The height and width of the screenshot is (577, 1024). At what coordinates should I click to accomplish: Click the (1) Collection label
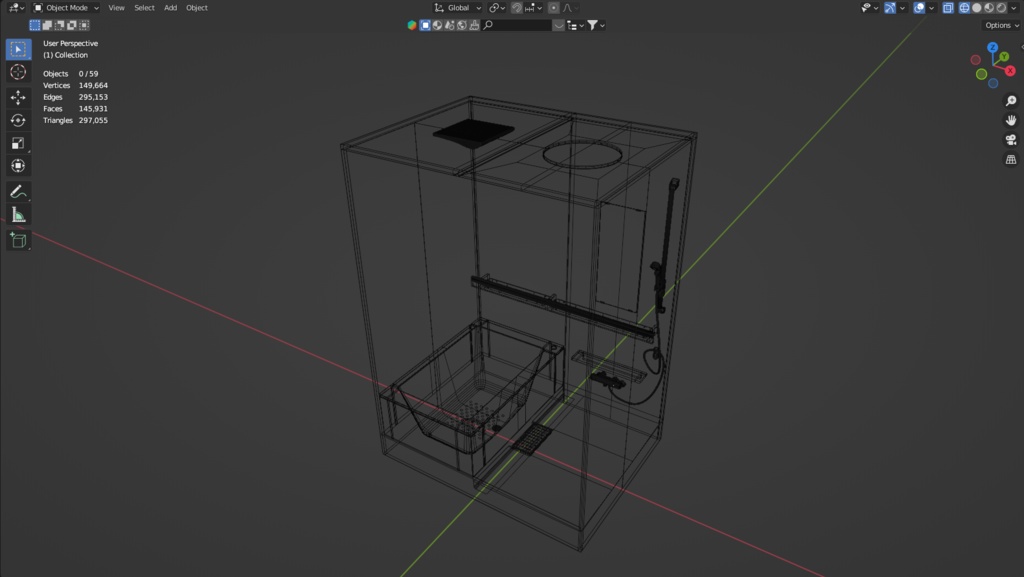[x=65, y=55]
